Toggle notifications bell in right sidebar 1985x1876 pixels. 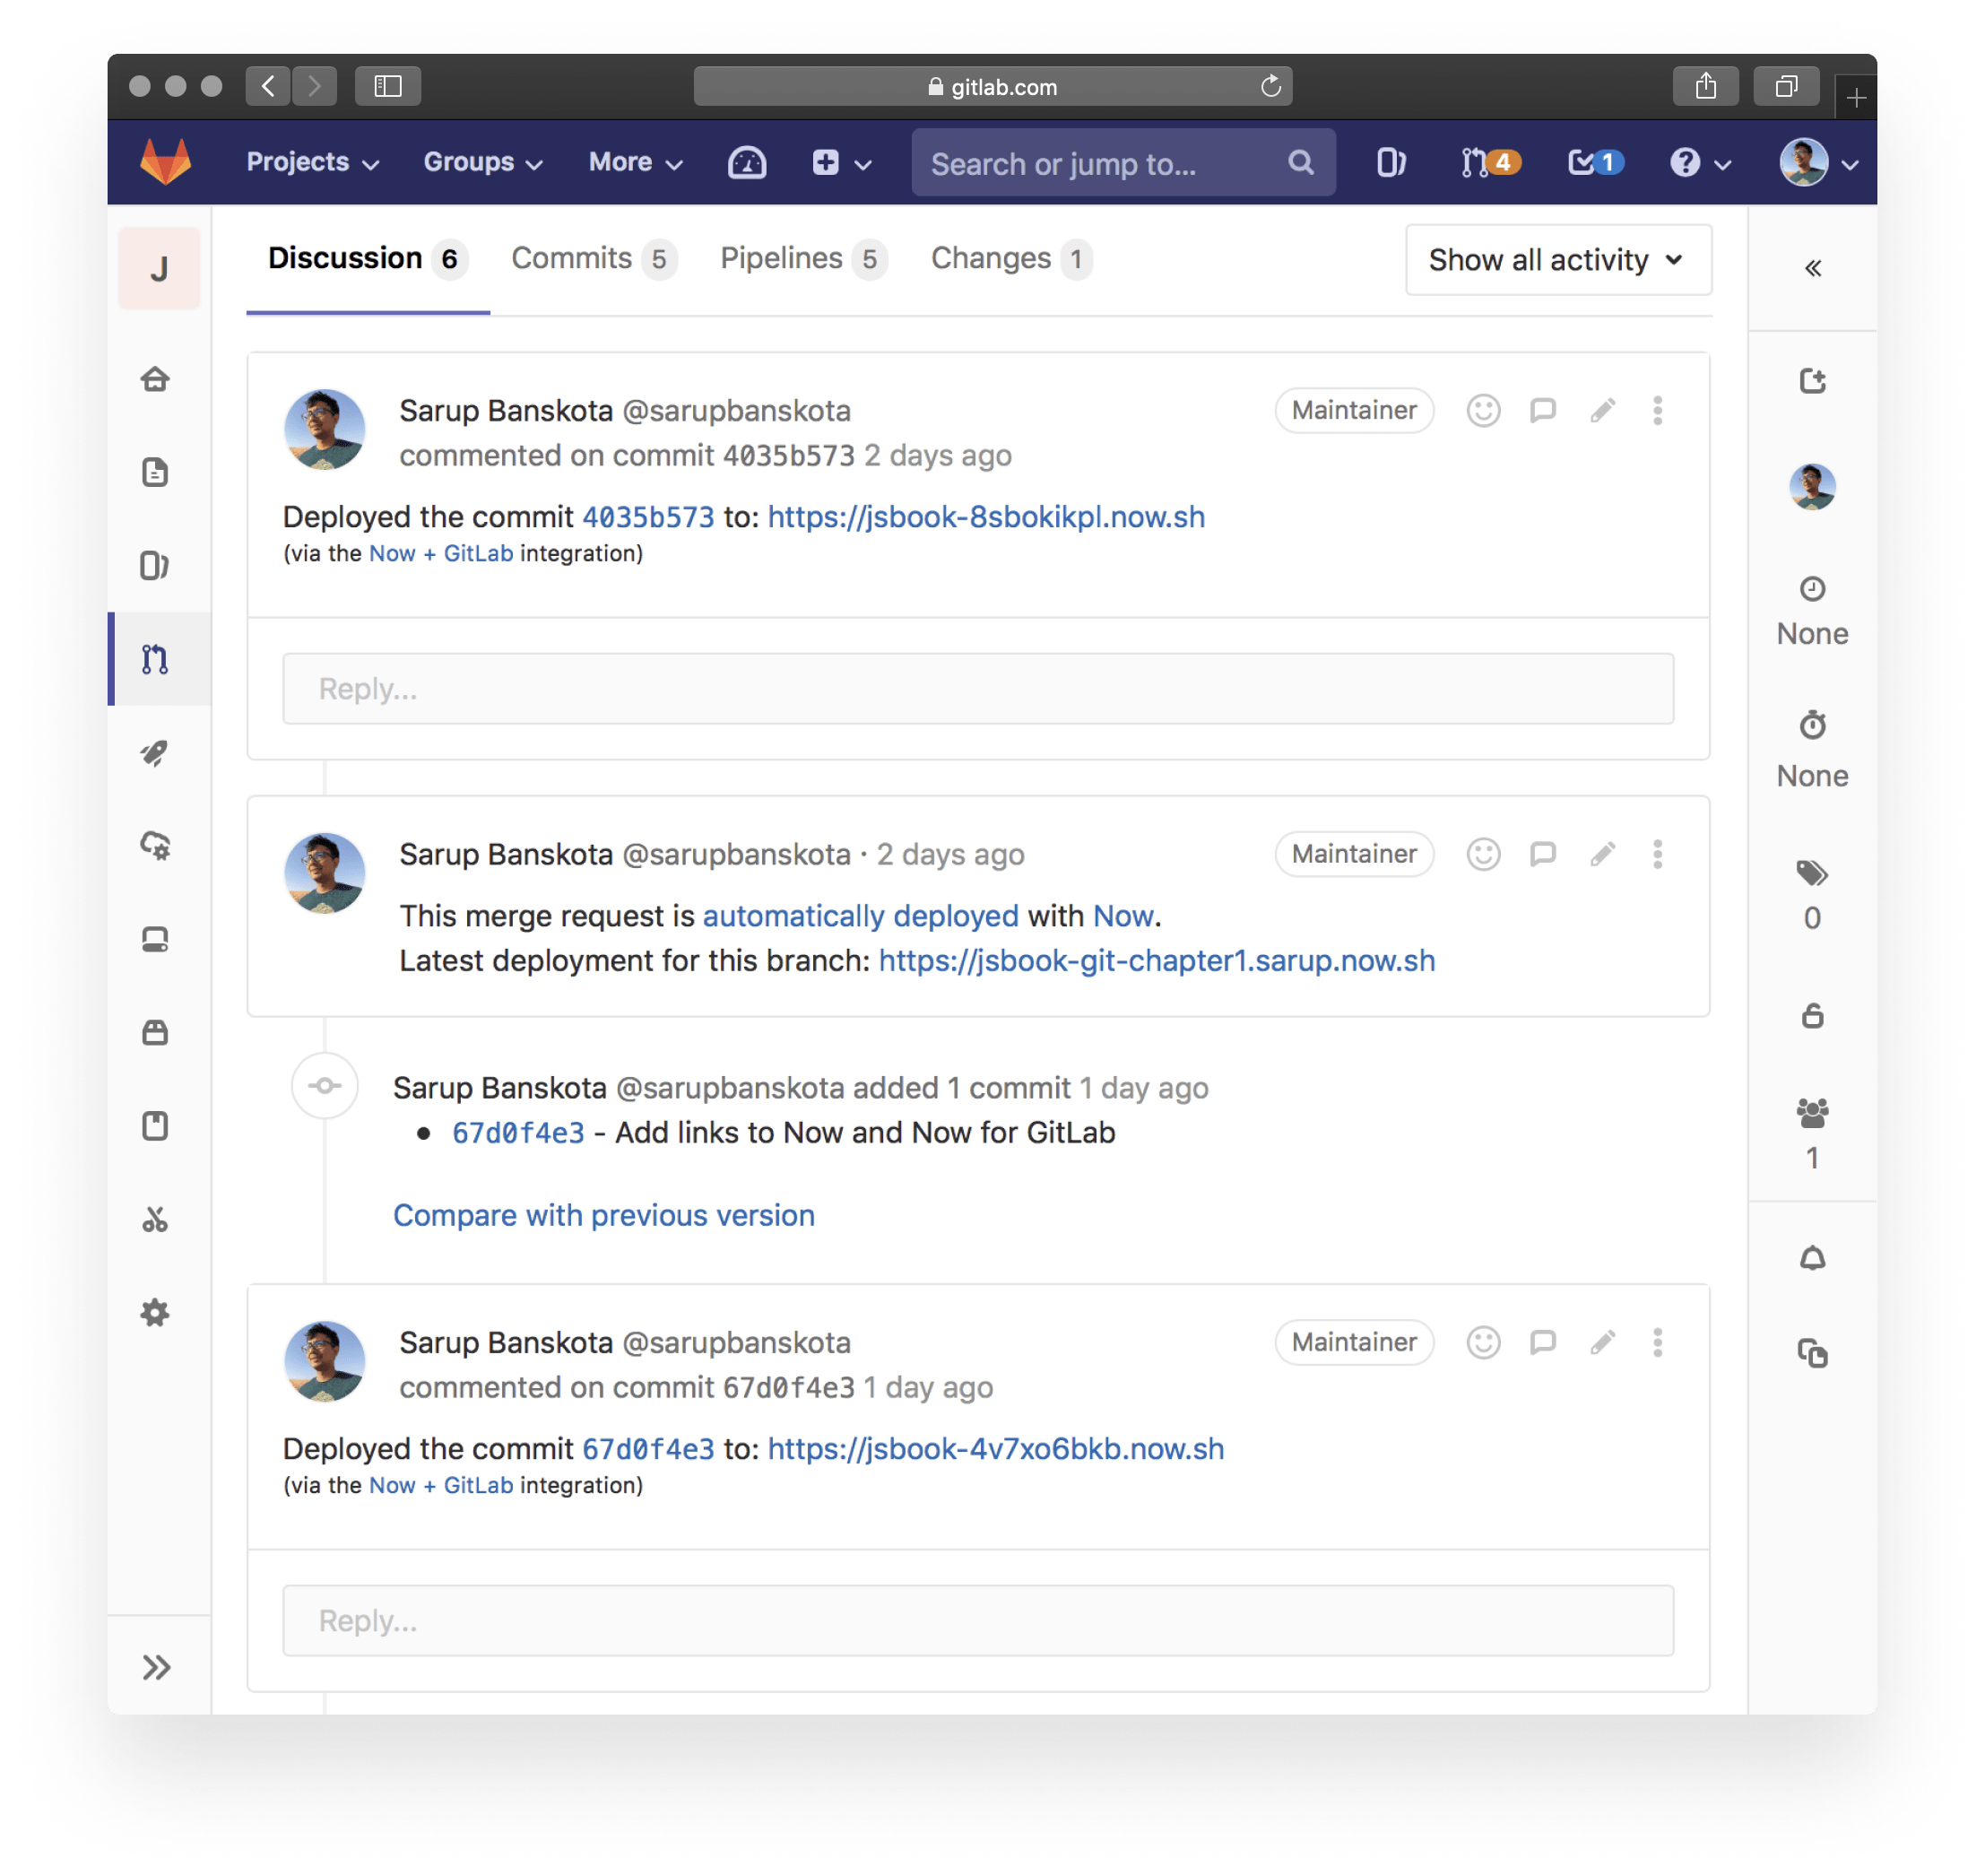coord(1812,1258)
